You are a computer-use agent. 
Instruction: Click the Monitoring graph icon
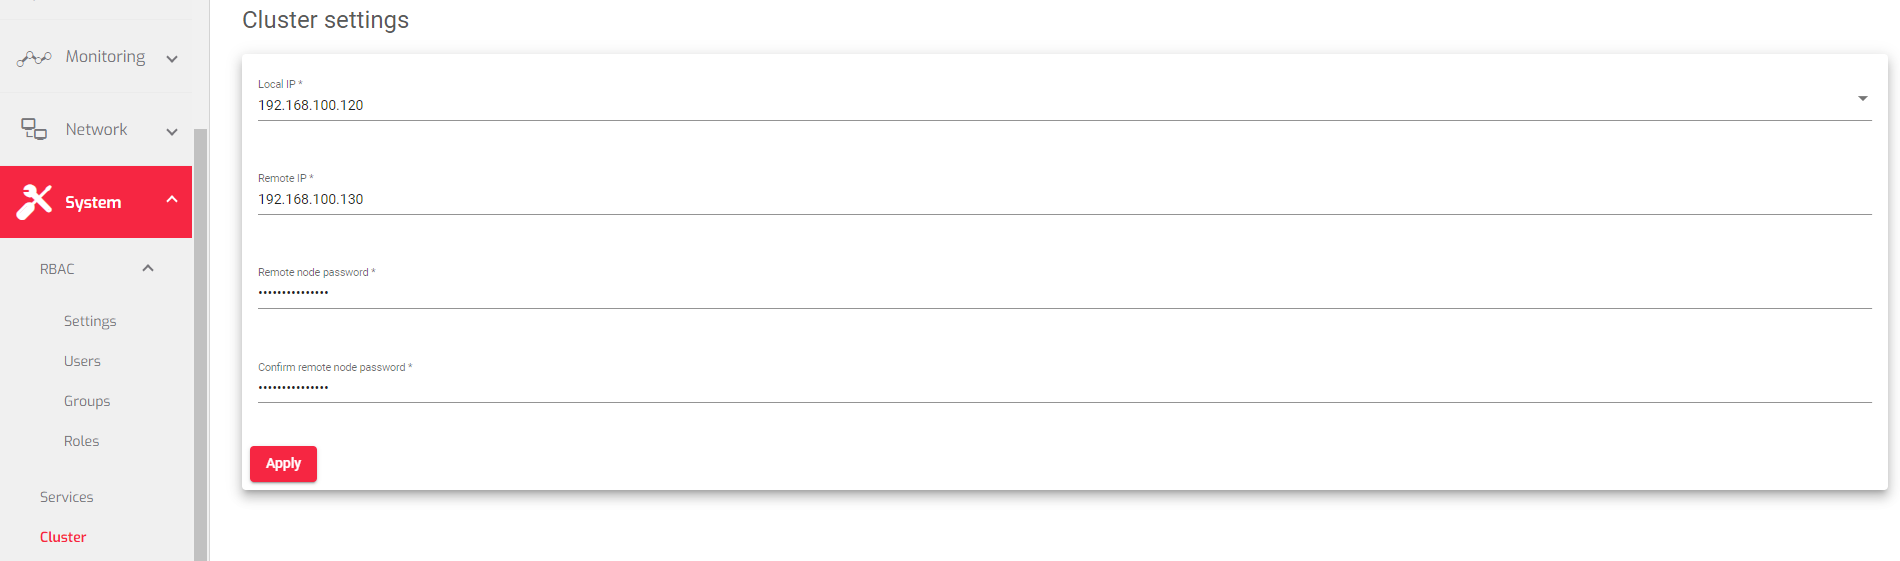pyautogui.click(x=34, y=58)
